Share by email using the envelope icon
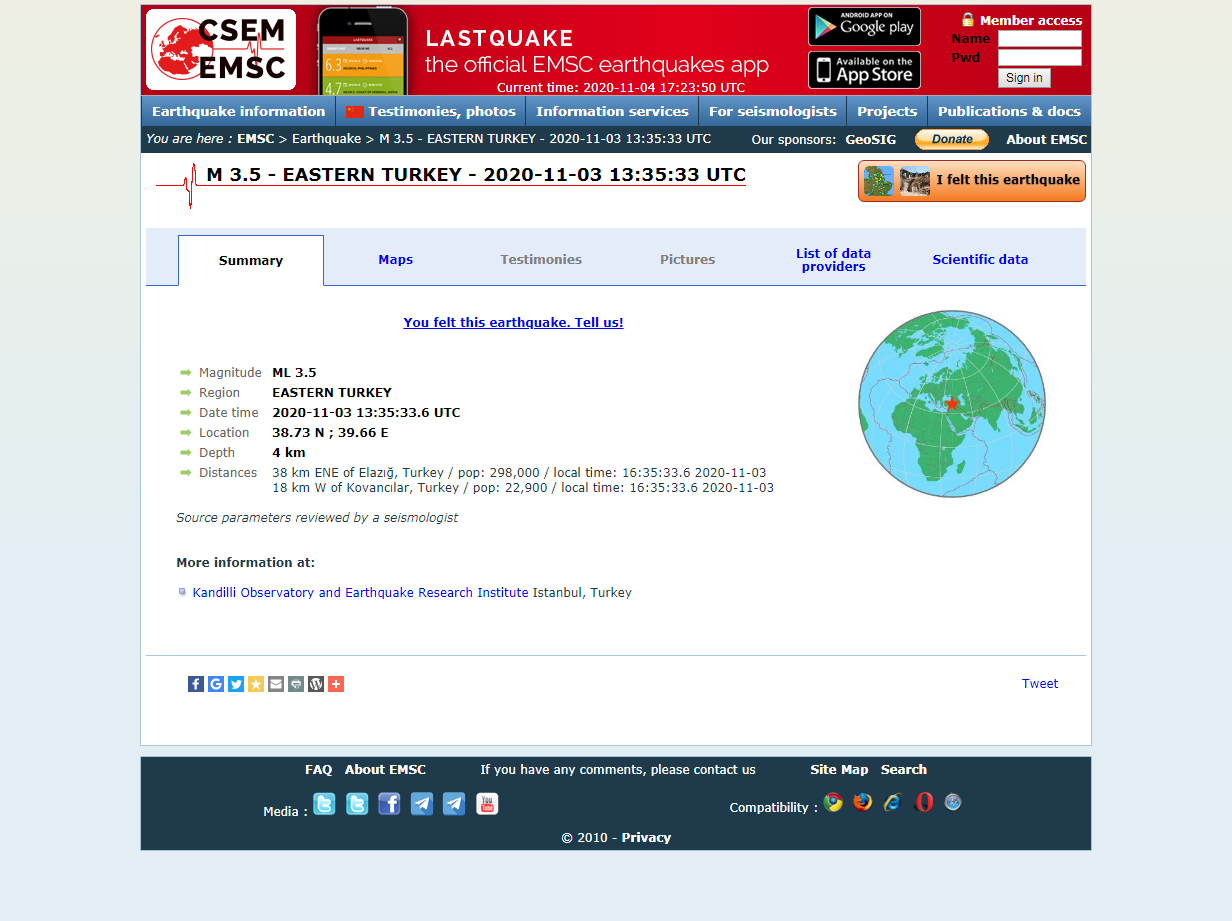Image resolution: width=1232 pixels, height=921 pixels. point(276,684)
